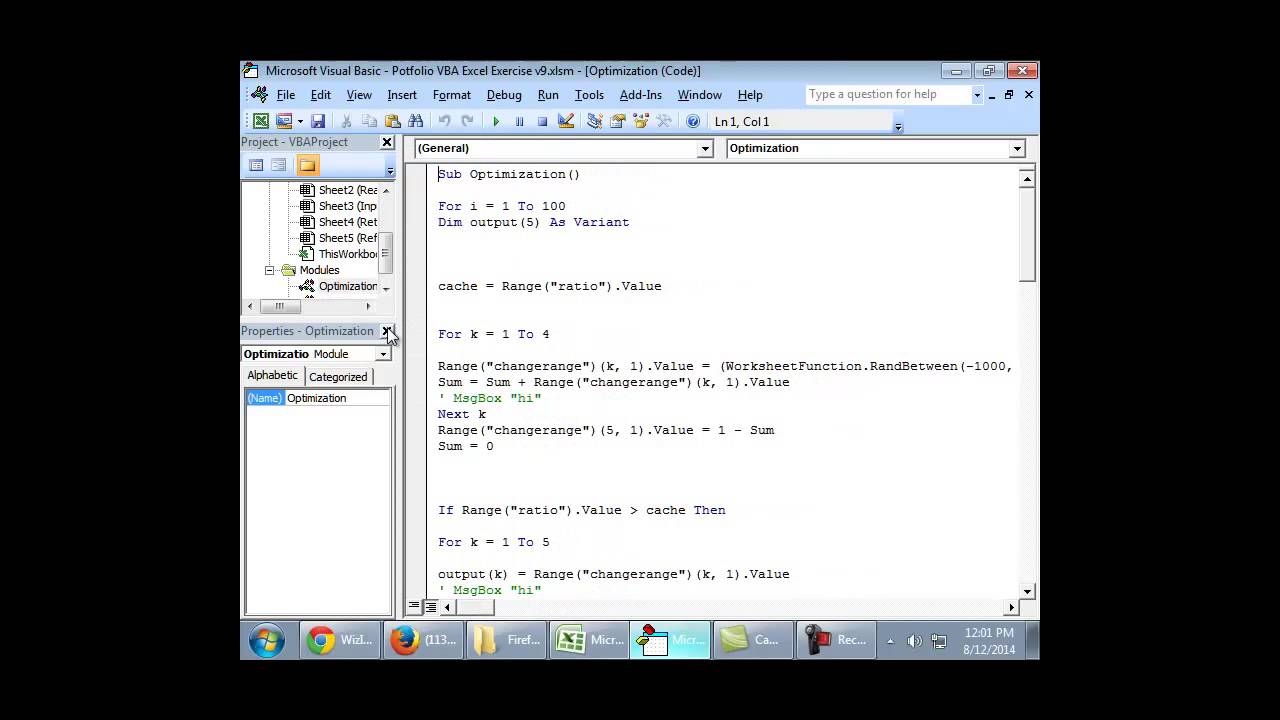Screen dimensions: 1280x720
Task: Click the Redo arrow icon
Action: 467,121
